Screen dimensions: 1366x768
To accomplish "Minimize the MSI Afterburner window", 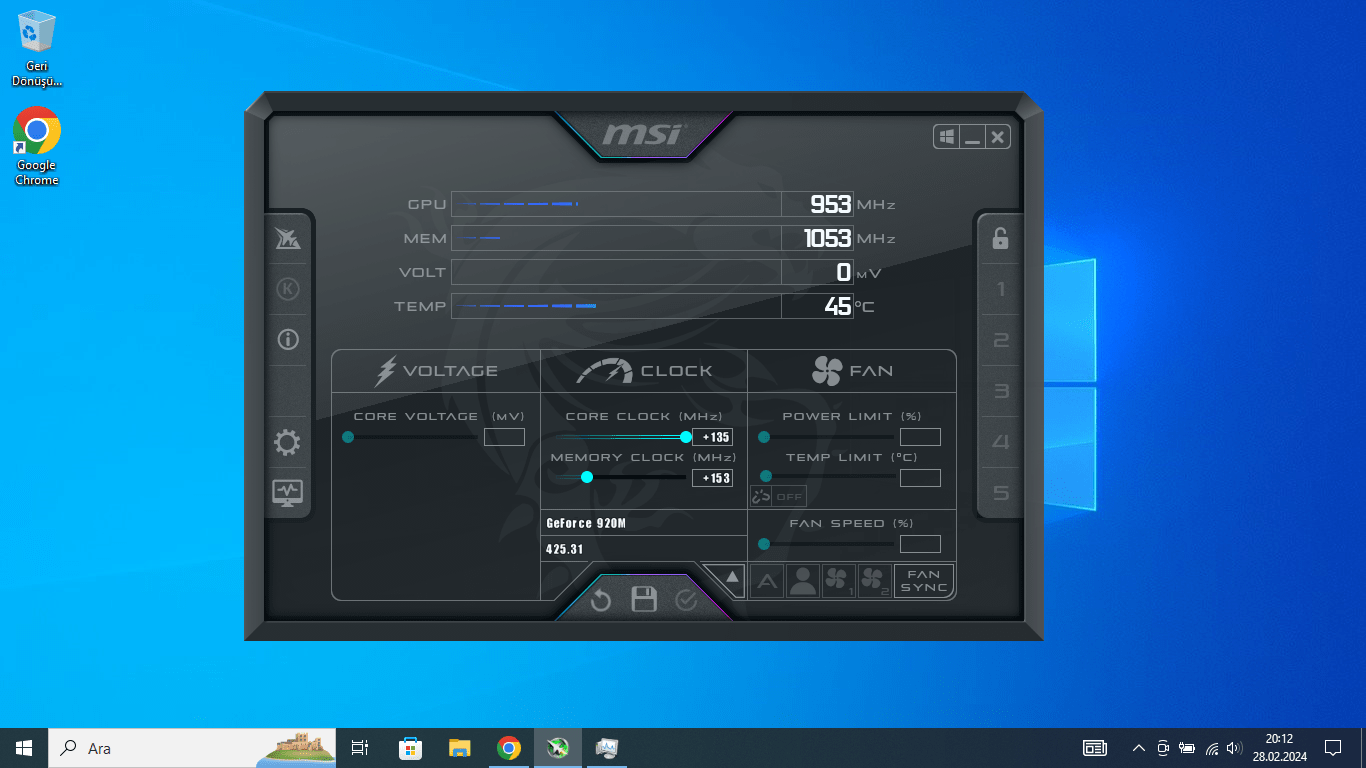I will [x=972, y=137].
